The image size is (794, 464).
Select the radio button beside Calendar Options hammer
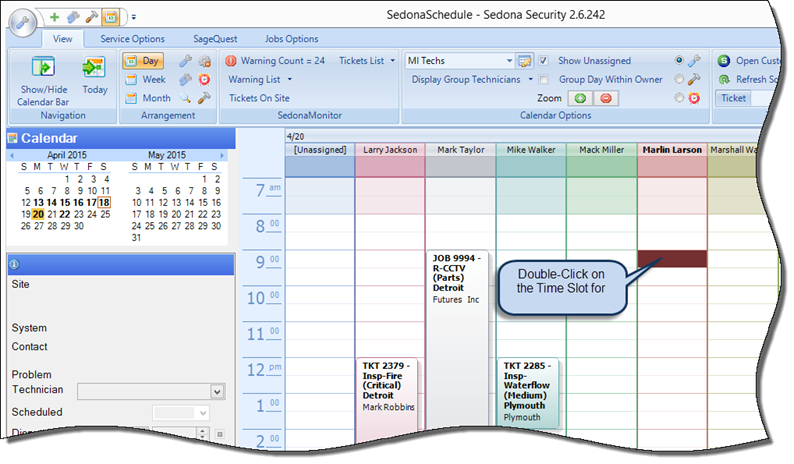point(679,79)
